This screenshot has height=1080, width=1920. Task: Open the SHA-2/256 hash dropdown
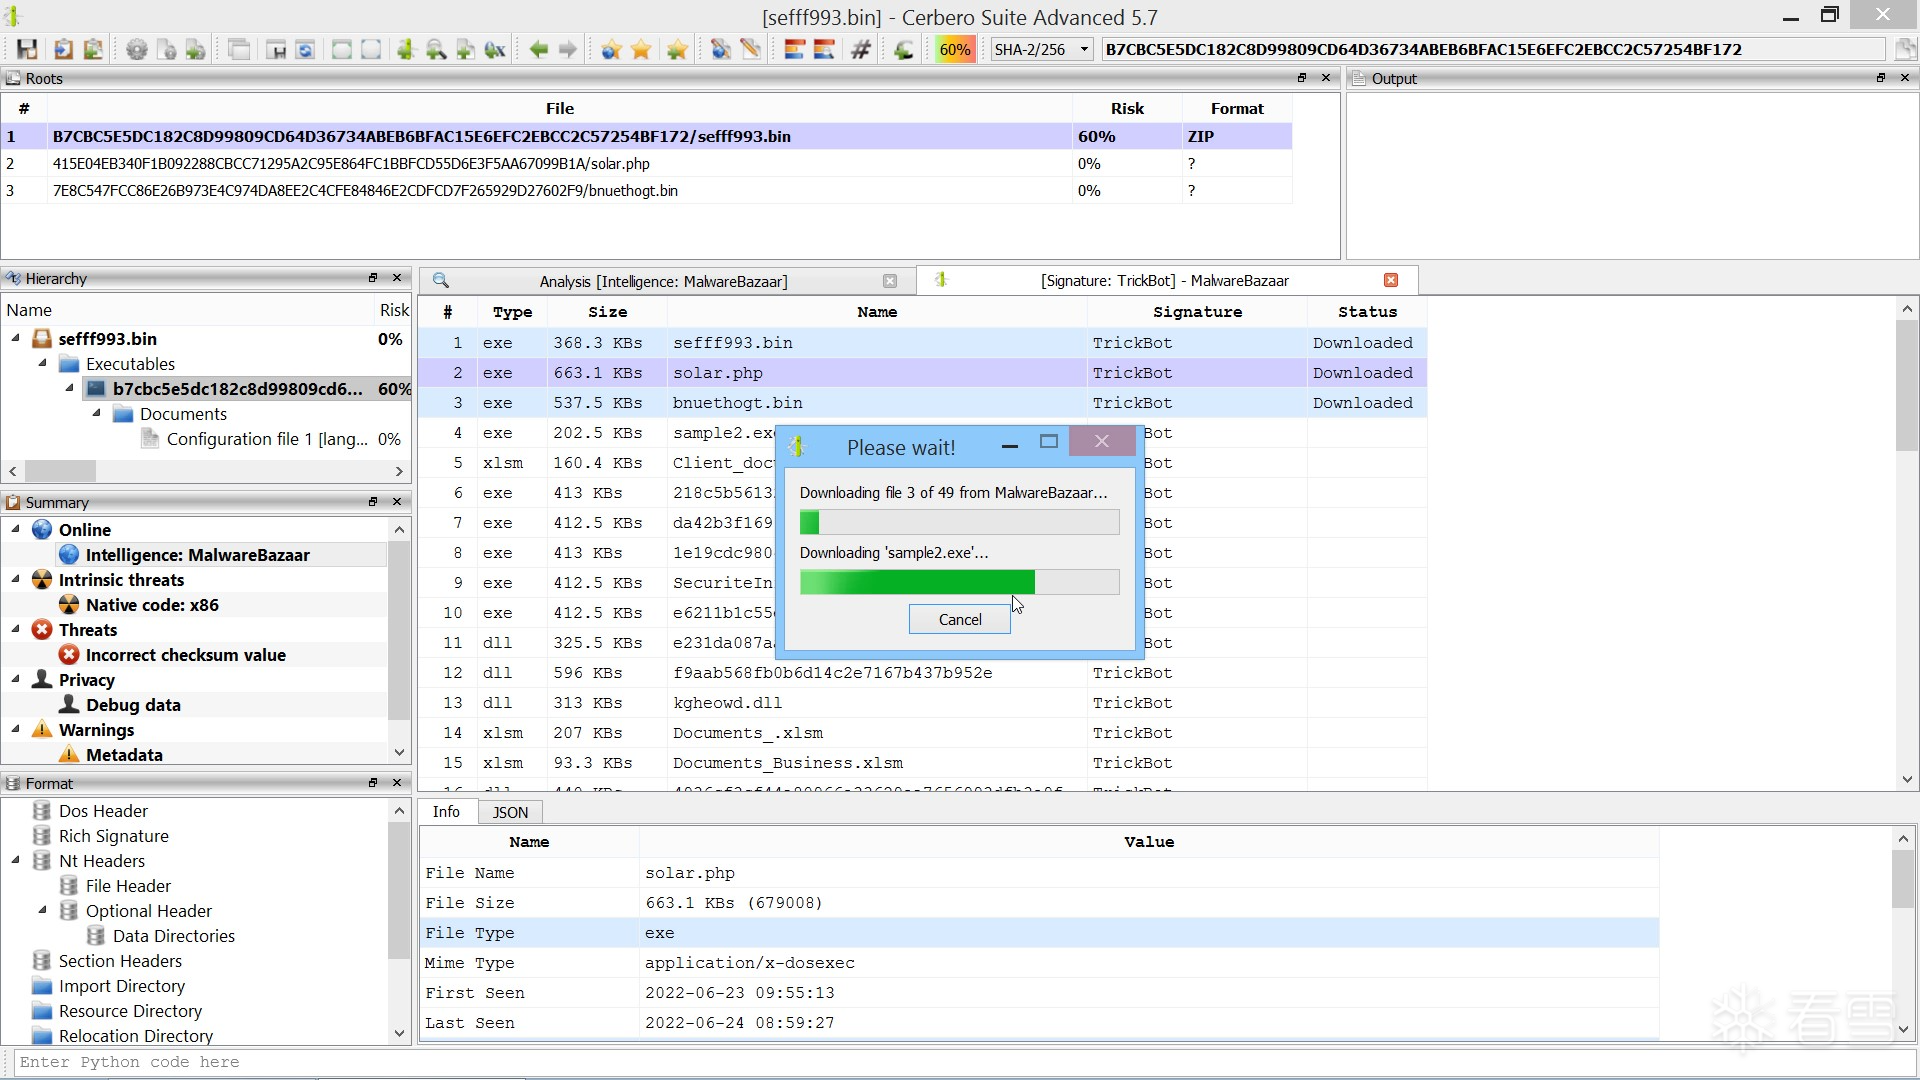[x=1084, y=50]
